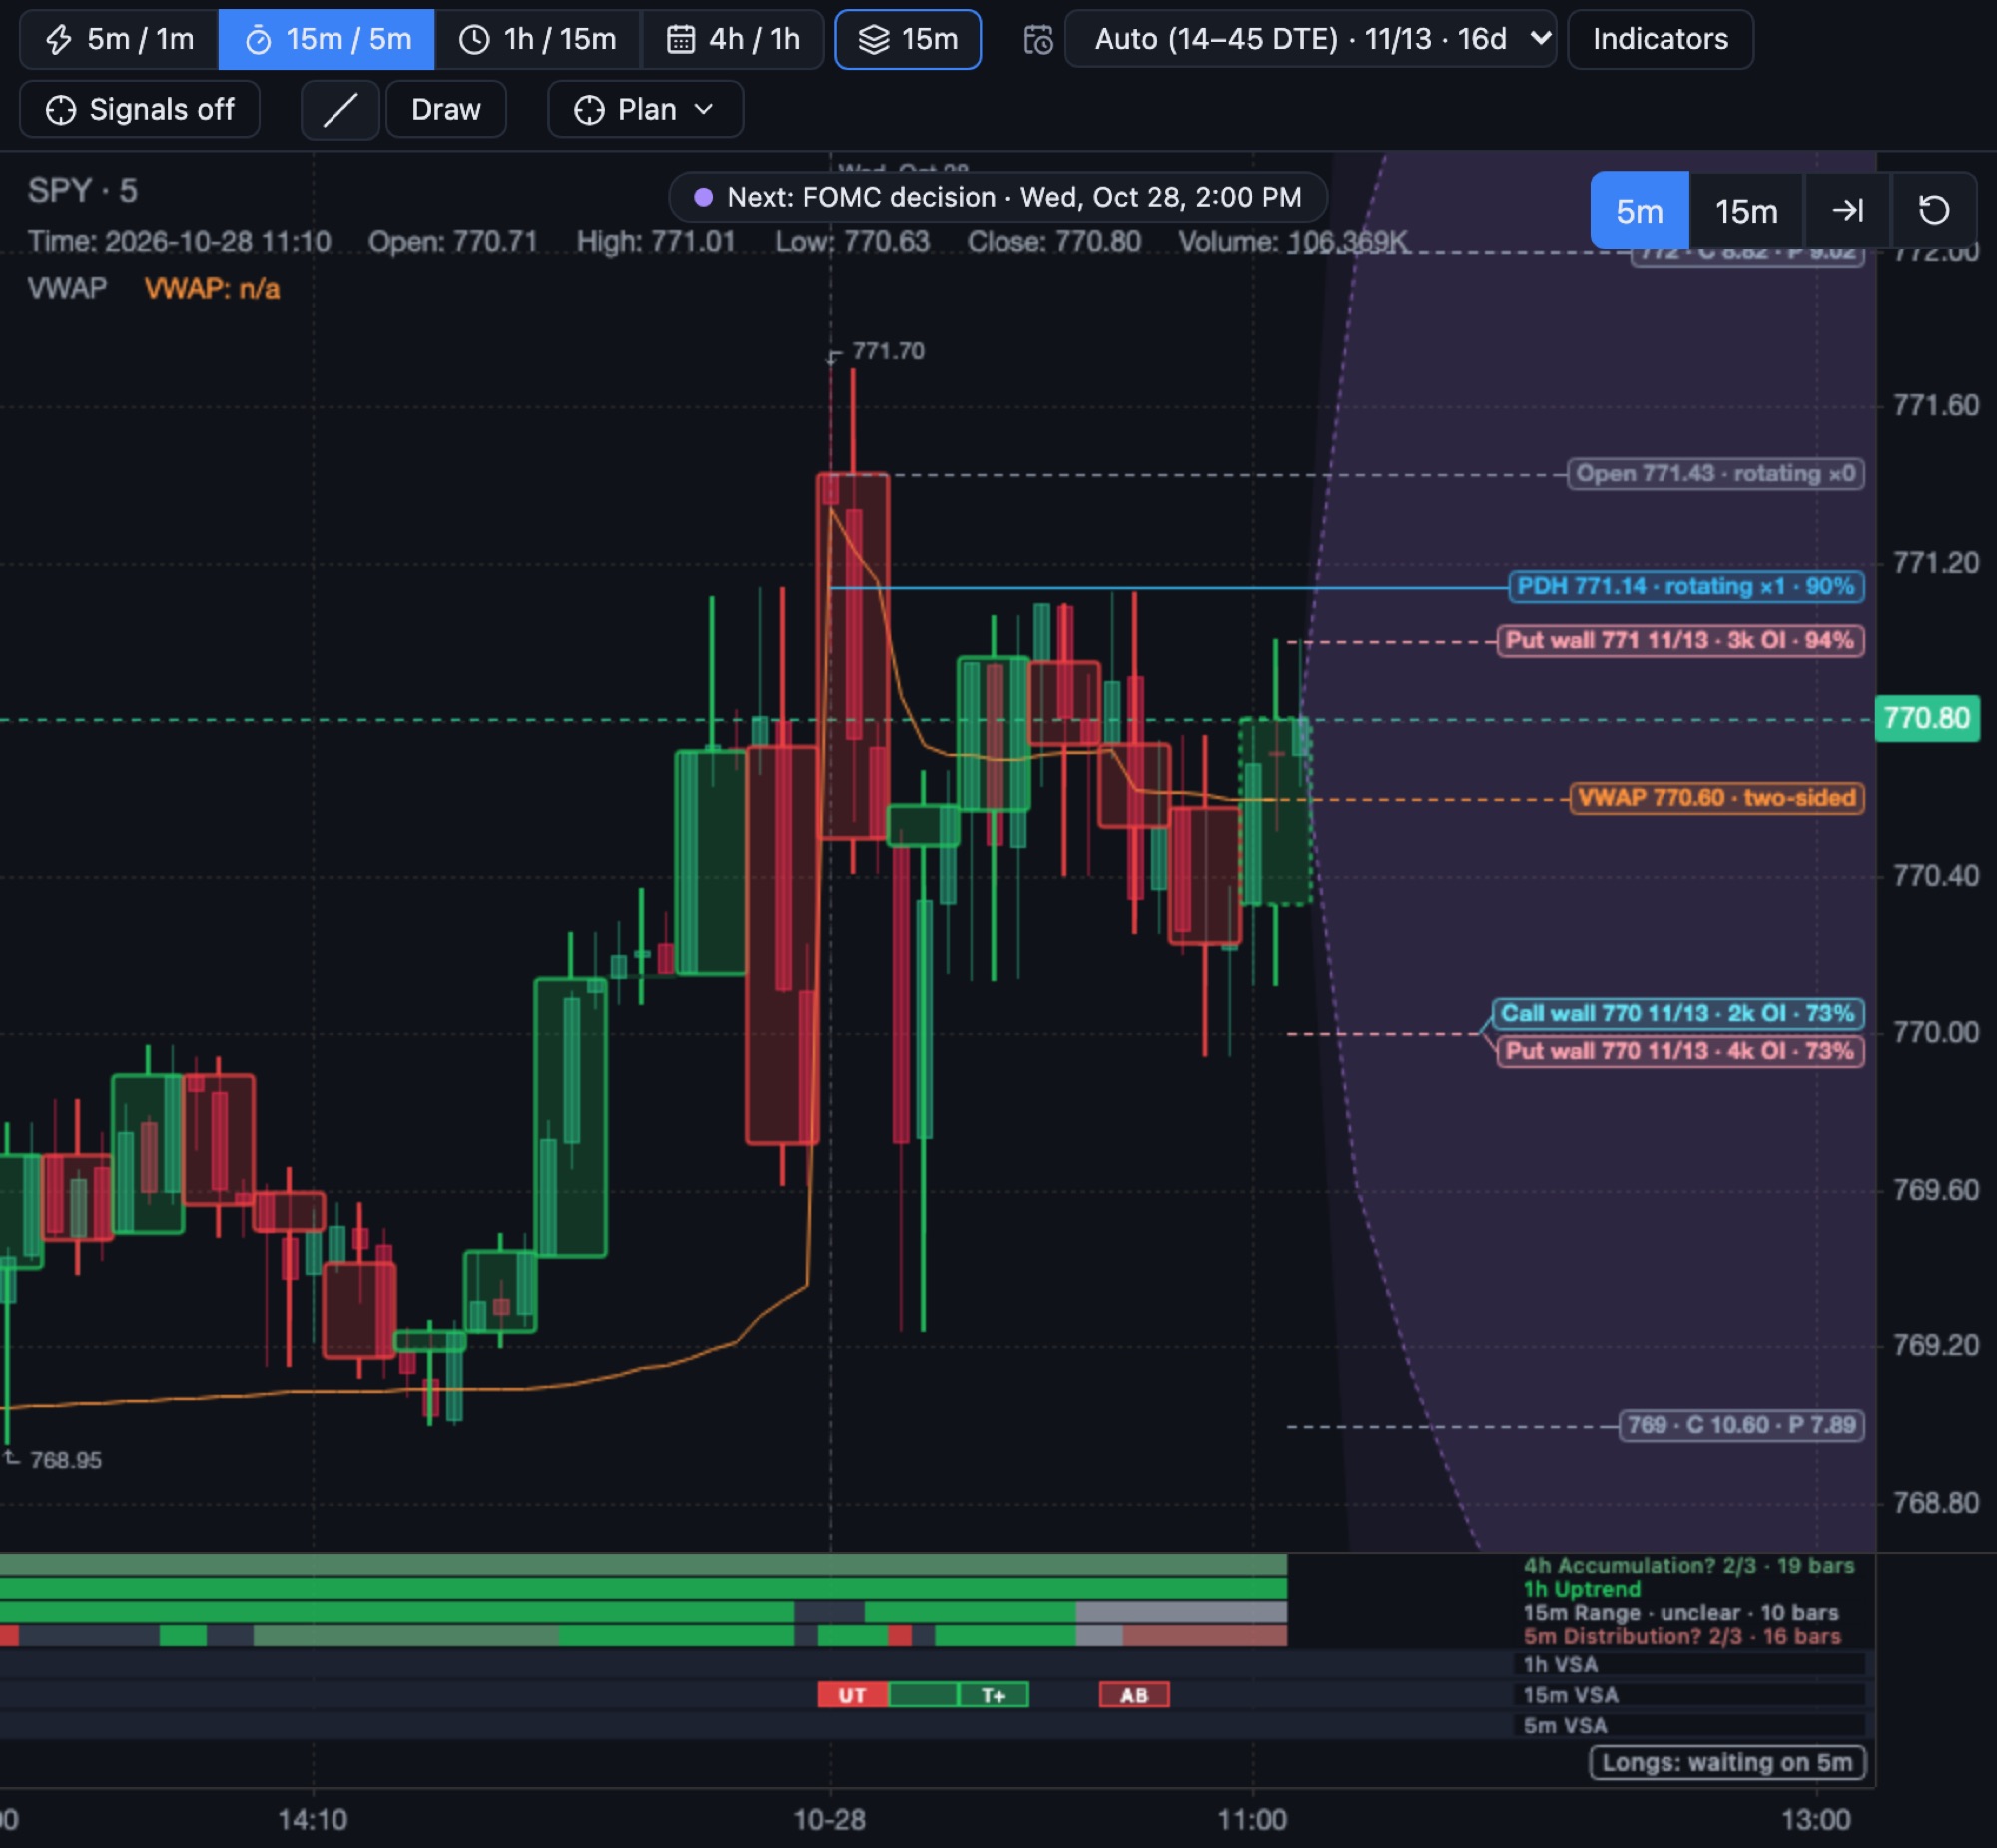
Task: Click the 1h VSA row label
Action: (x=1560, y=1665)
